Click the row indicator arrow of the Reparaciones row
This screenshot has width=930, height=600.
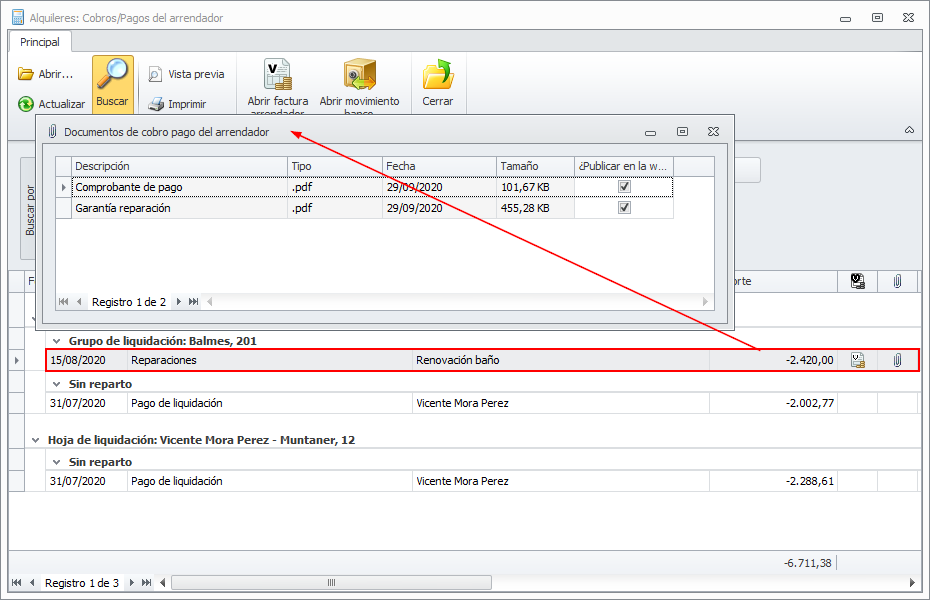(17, 360)
